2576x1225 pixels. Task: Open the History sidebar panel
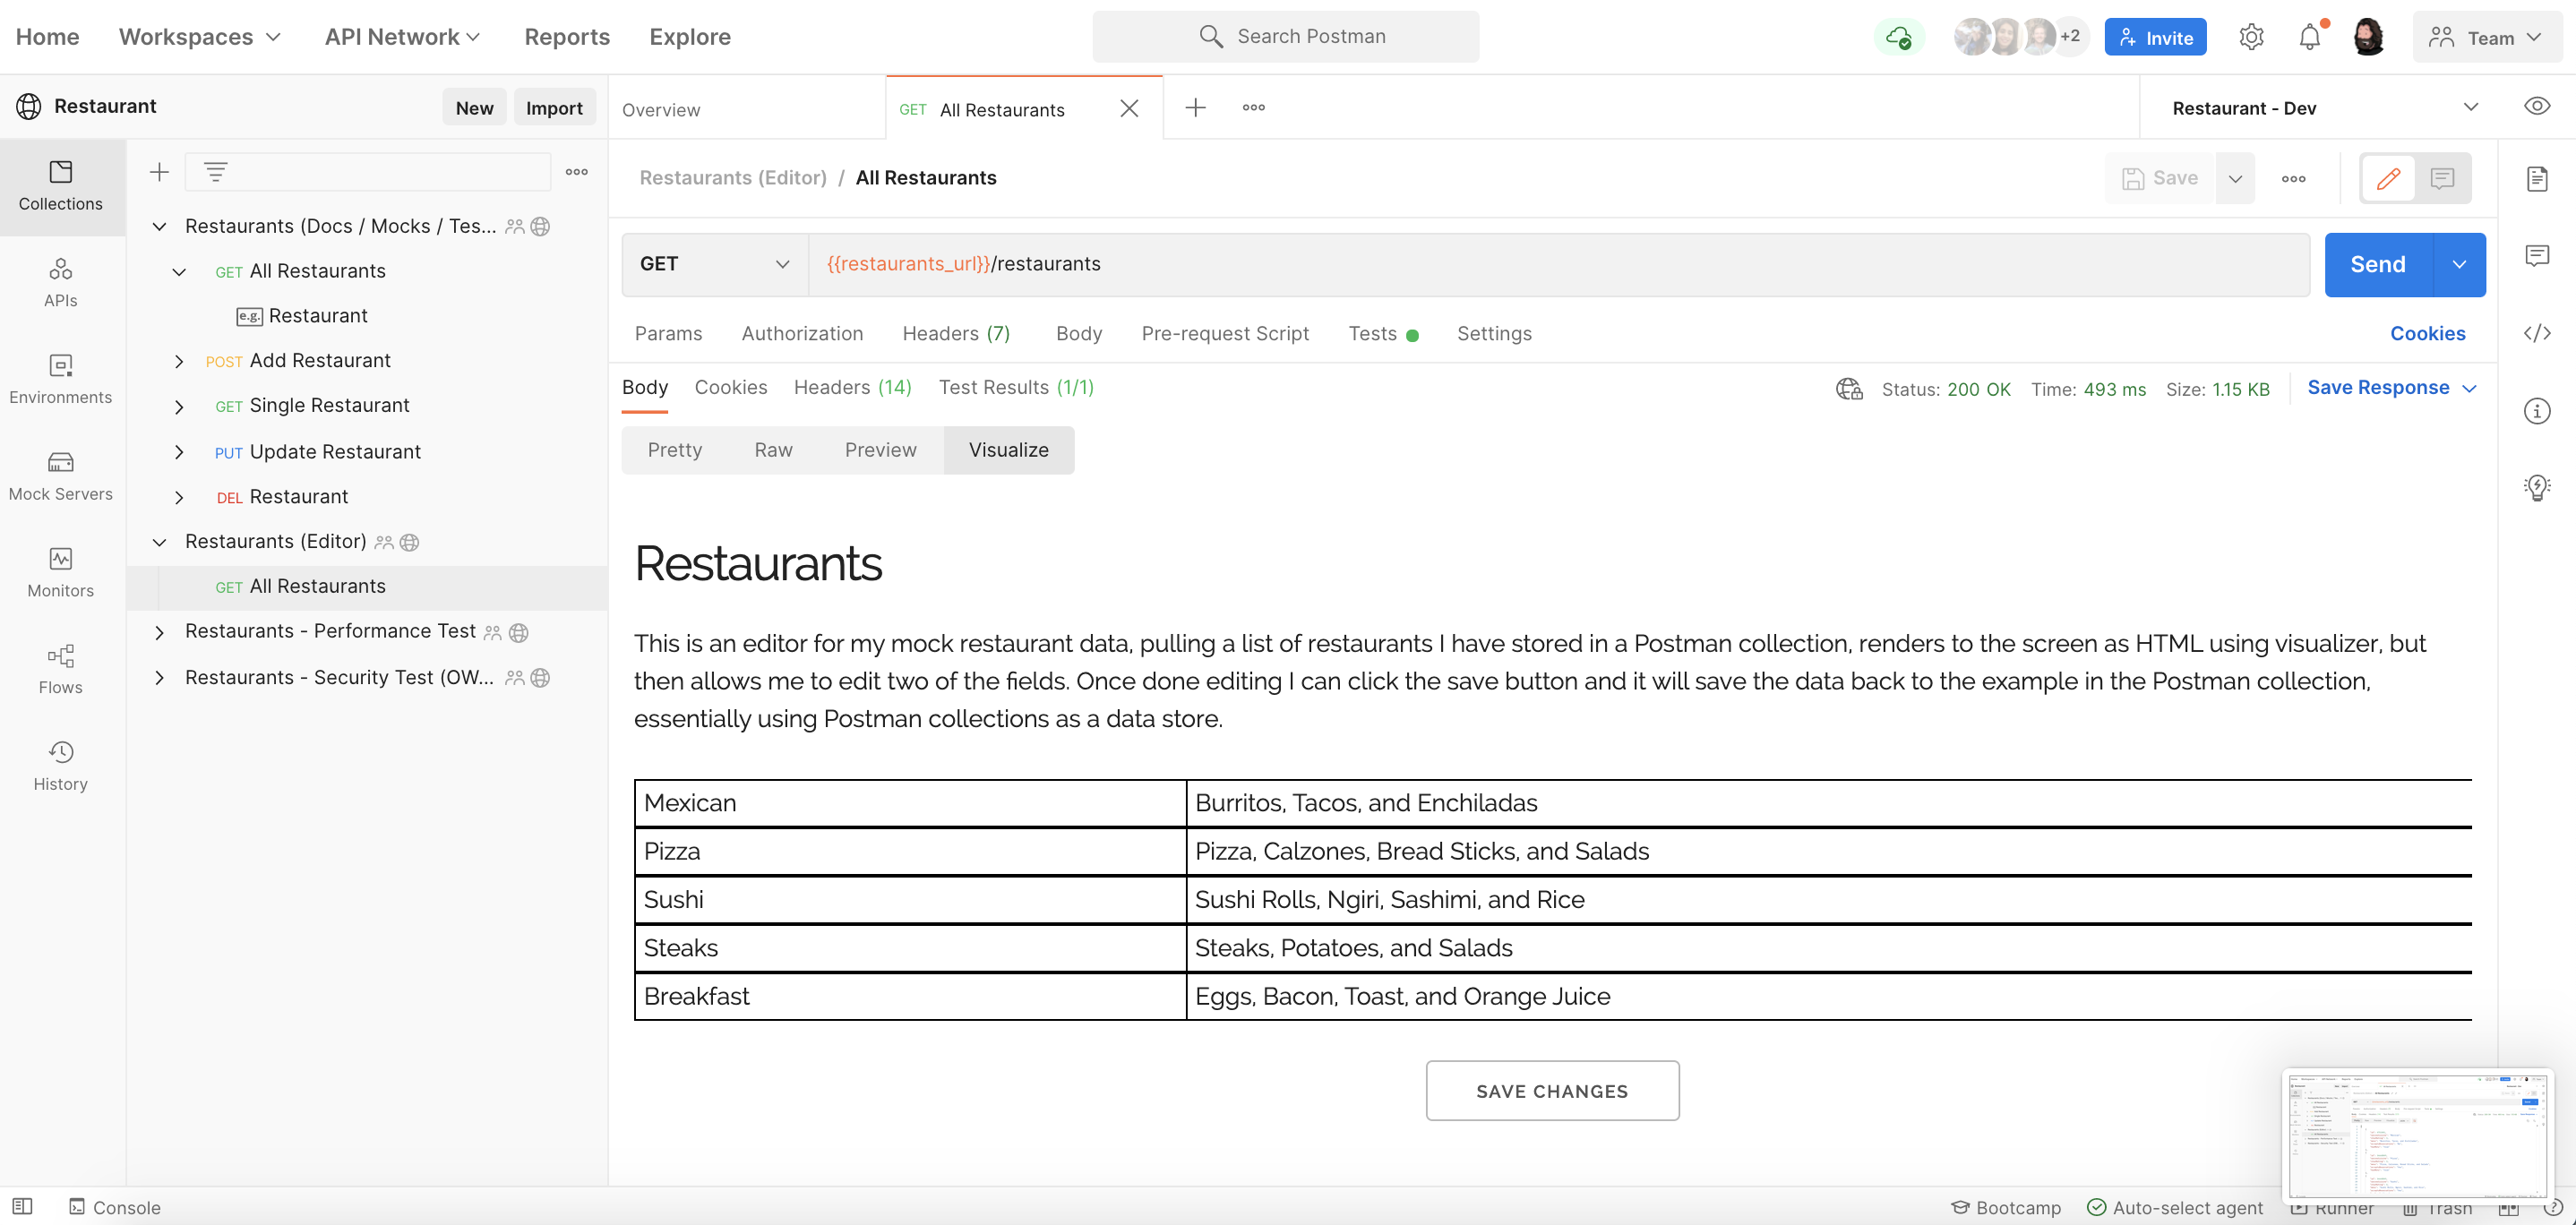pos(61,766)
